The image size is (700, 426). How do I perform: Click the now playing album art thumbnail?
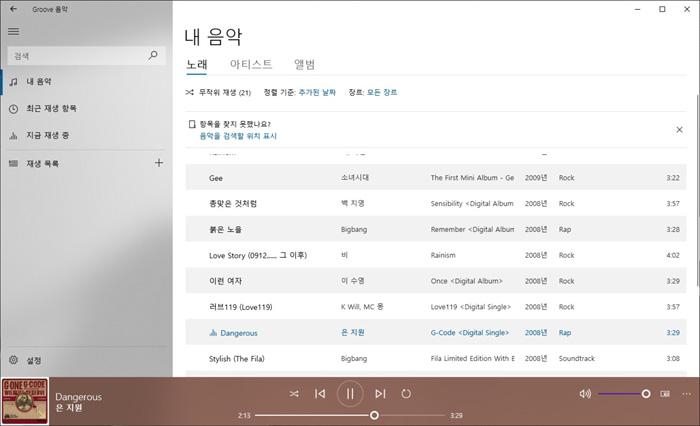pyautogui.click(x=25, y=401)
